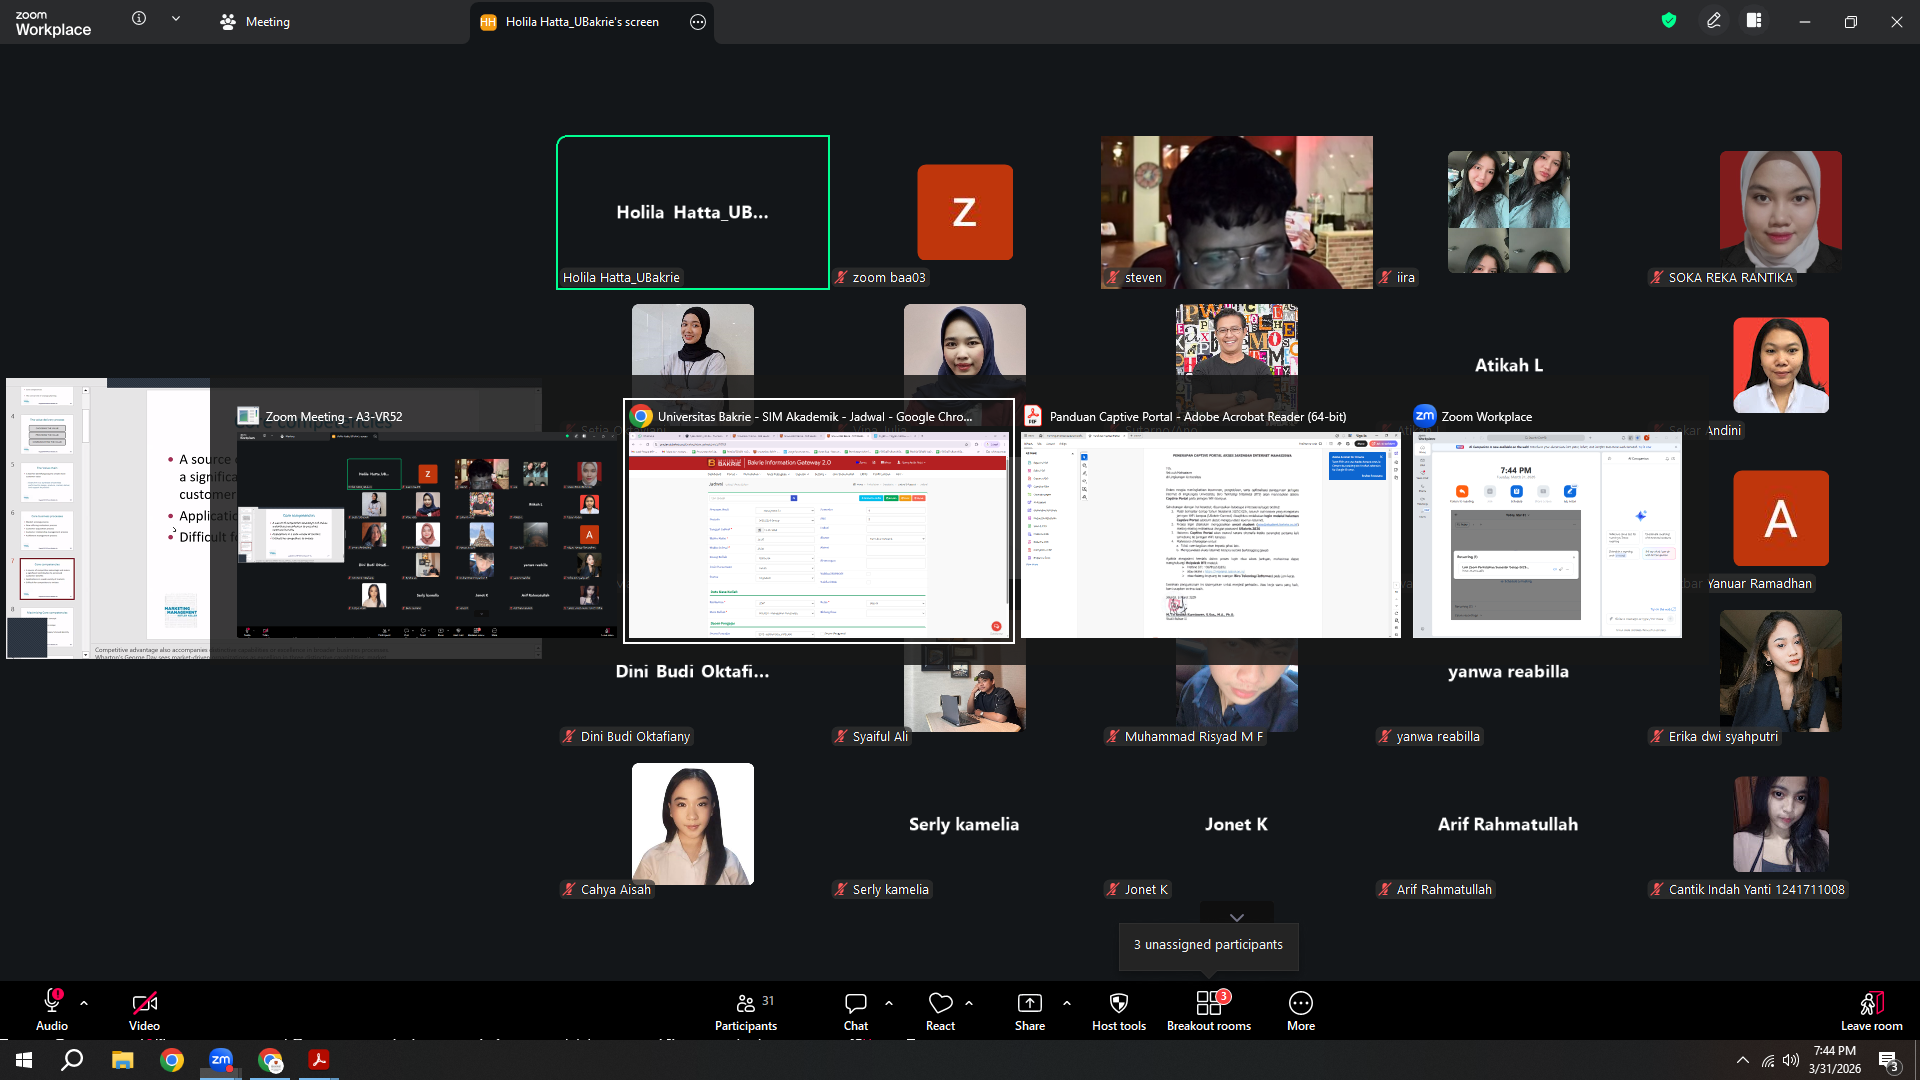
Task: Open the Chat panel
Action: pos(856,1012)
